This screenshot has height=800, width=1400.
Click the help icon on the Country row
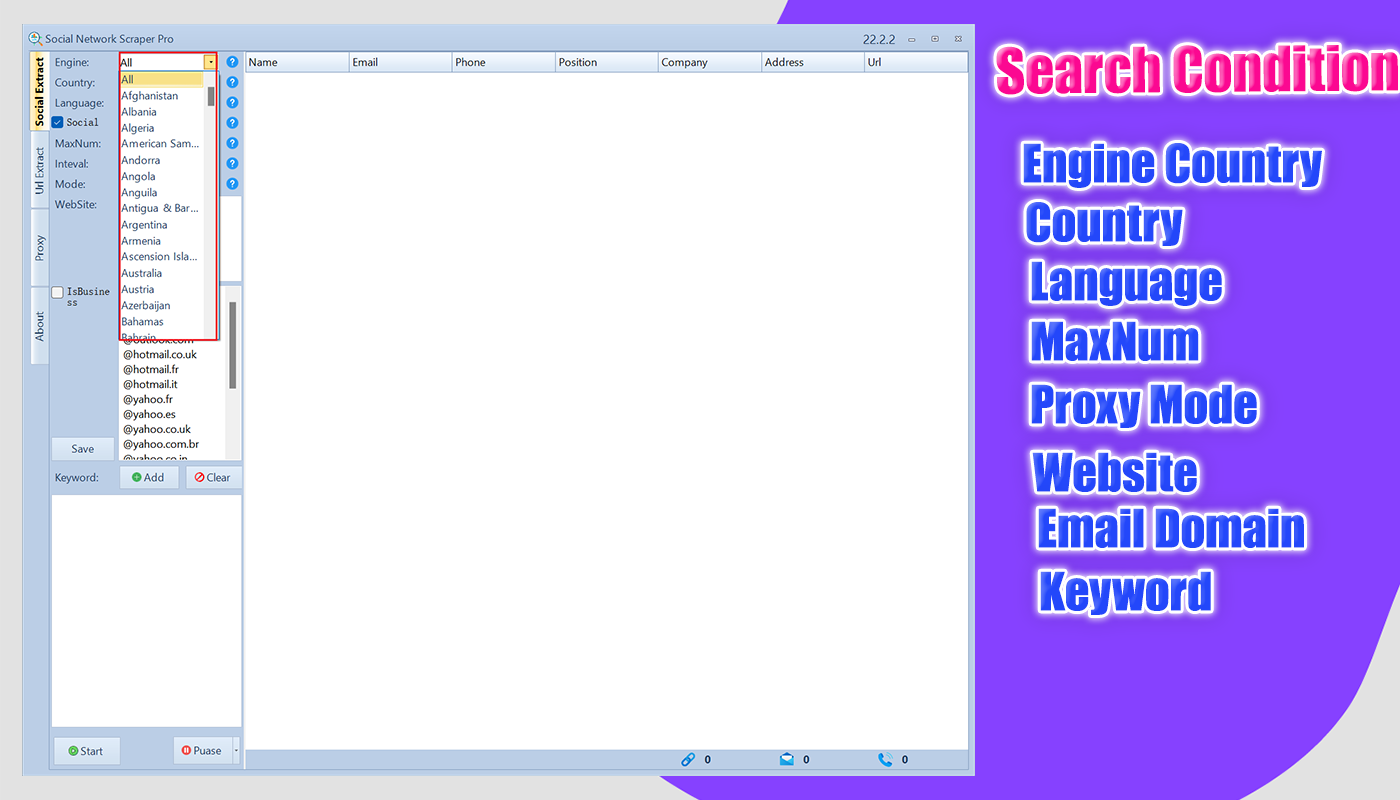232,82
